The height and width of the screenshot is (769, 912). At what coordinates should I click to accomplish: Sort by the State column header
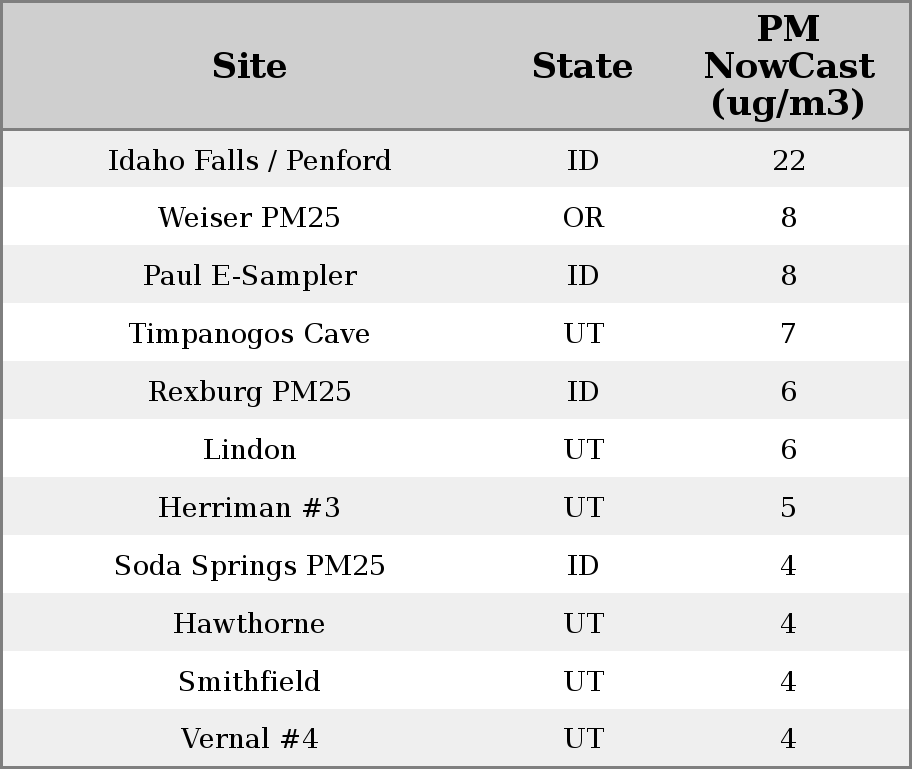coord(582,67)
